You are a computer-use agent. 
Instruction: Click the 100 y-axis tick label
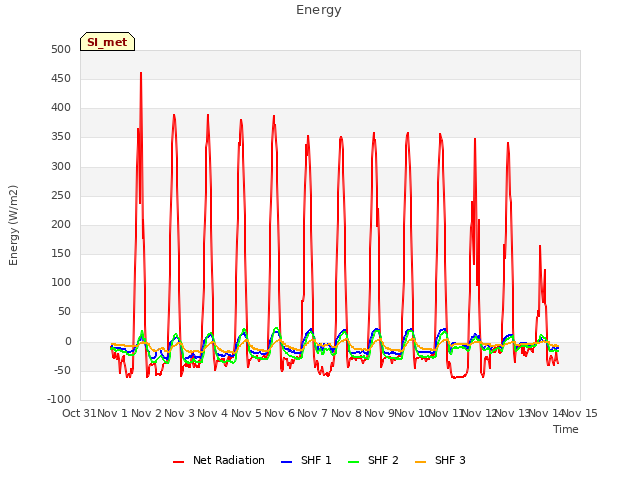(x=61, y=282)
